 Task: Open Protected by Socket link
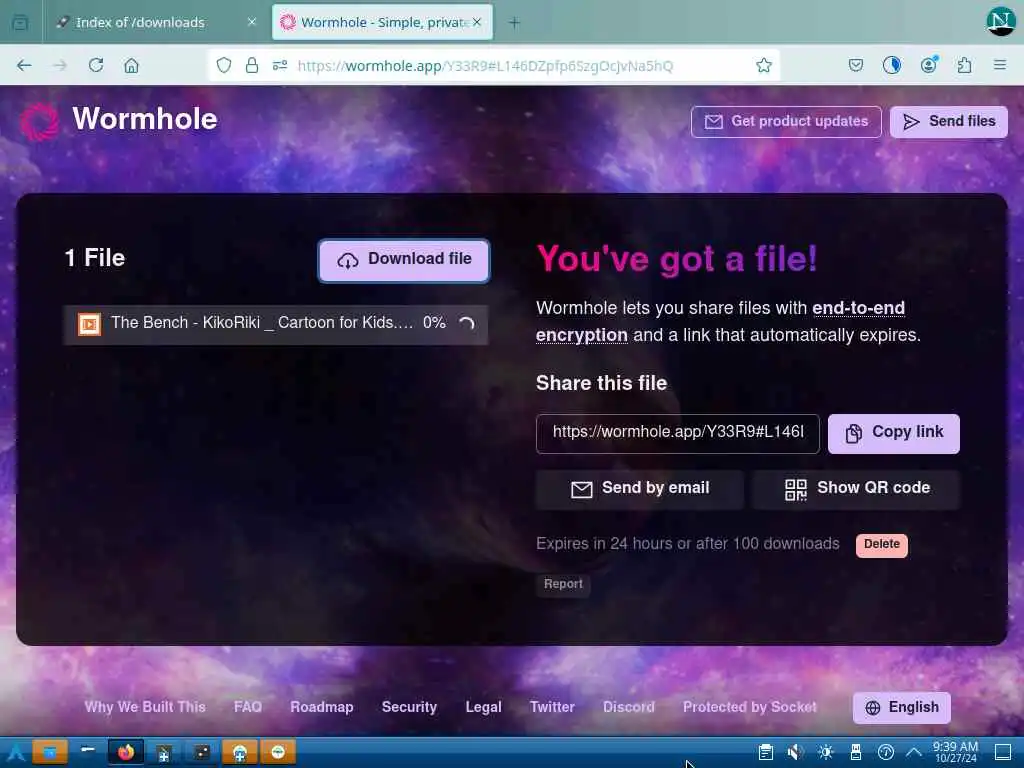point(750,707)
